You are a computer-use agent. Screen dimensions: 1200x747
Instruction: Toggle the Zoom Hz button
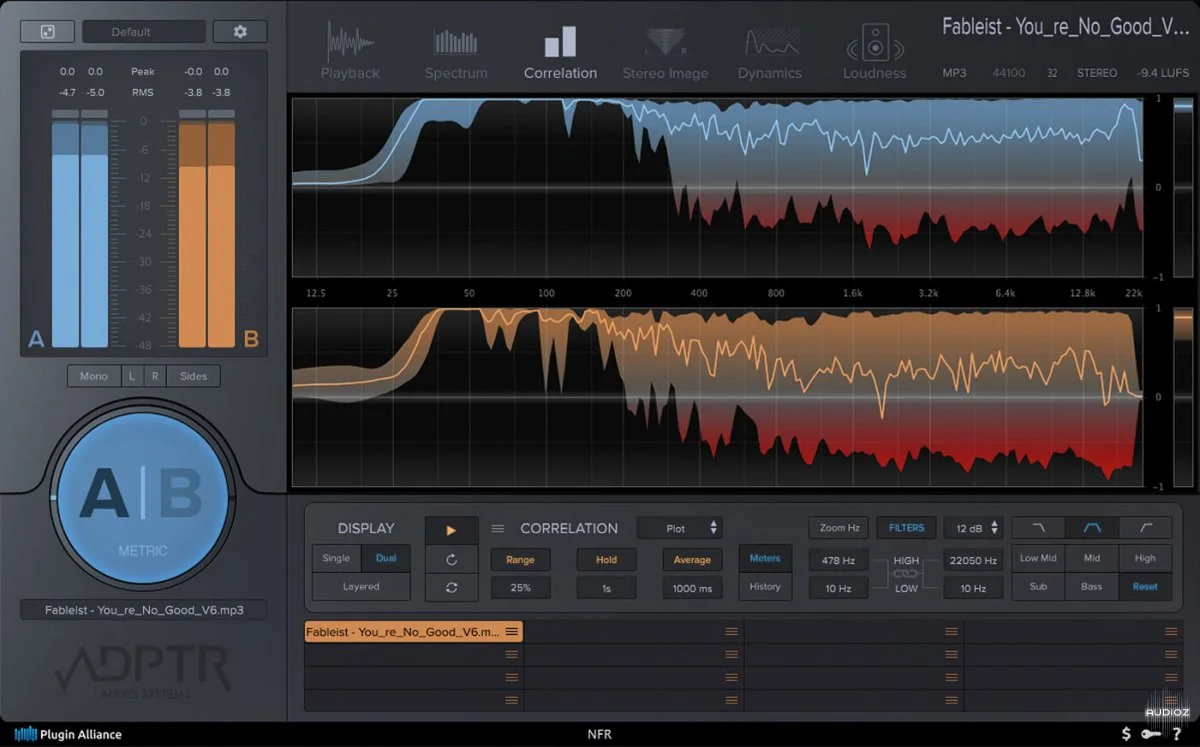[x=839, y=528]
